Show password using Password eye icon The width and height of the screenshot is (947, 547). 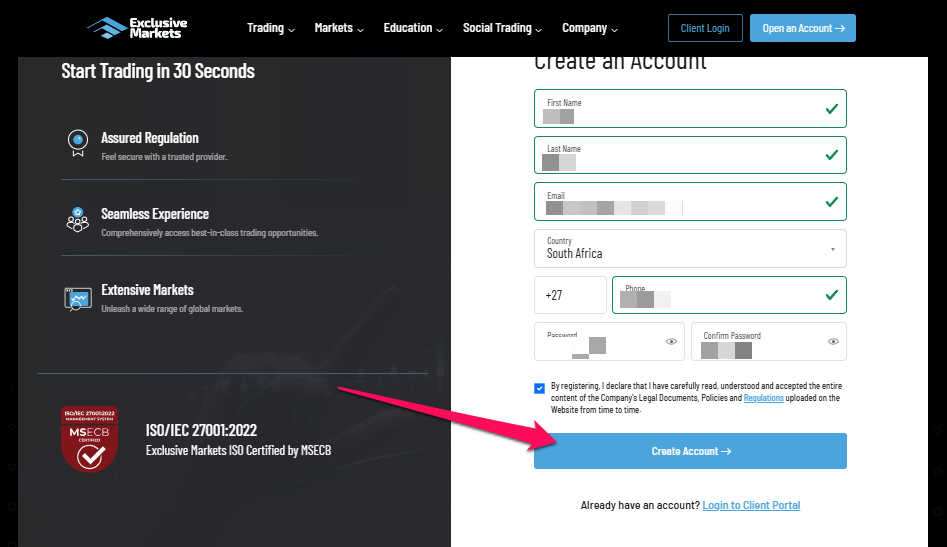pos(671,342)
